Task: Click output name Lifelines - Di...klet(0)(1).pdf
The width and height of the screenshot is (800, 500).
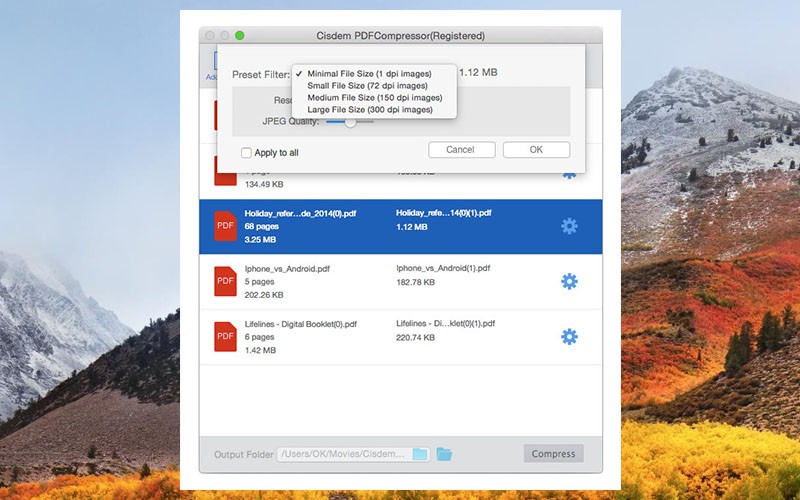Action: coord(445,323)
